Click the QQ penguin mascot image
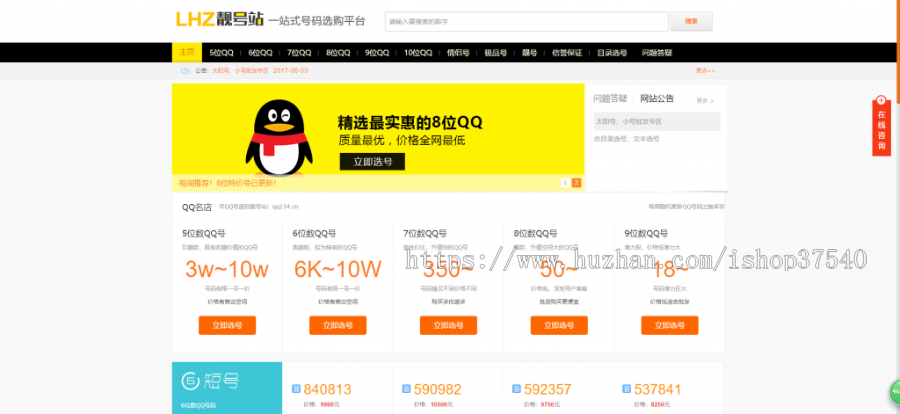The height and width of the screenshot is (414, 900). [x=275, y=137]
